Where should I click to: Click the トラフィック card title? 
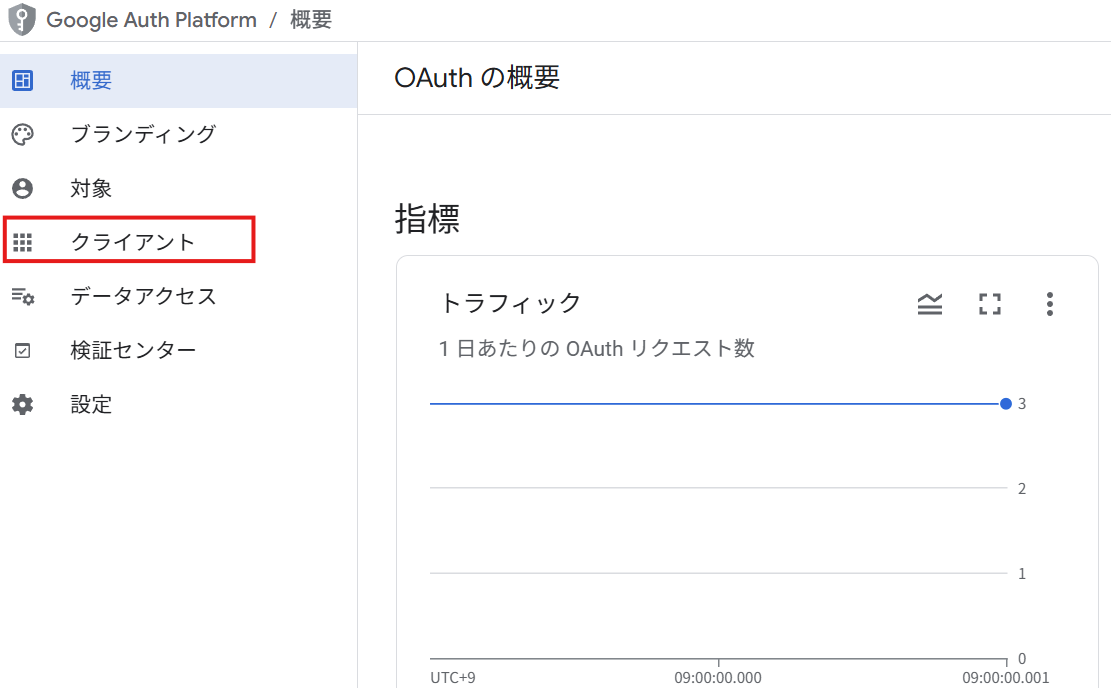point(511,303)
